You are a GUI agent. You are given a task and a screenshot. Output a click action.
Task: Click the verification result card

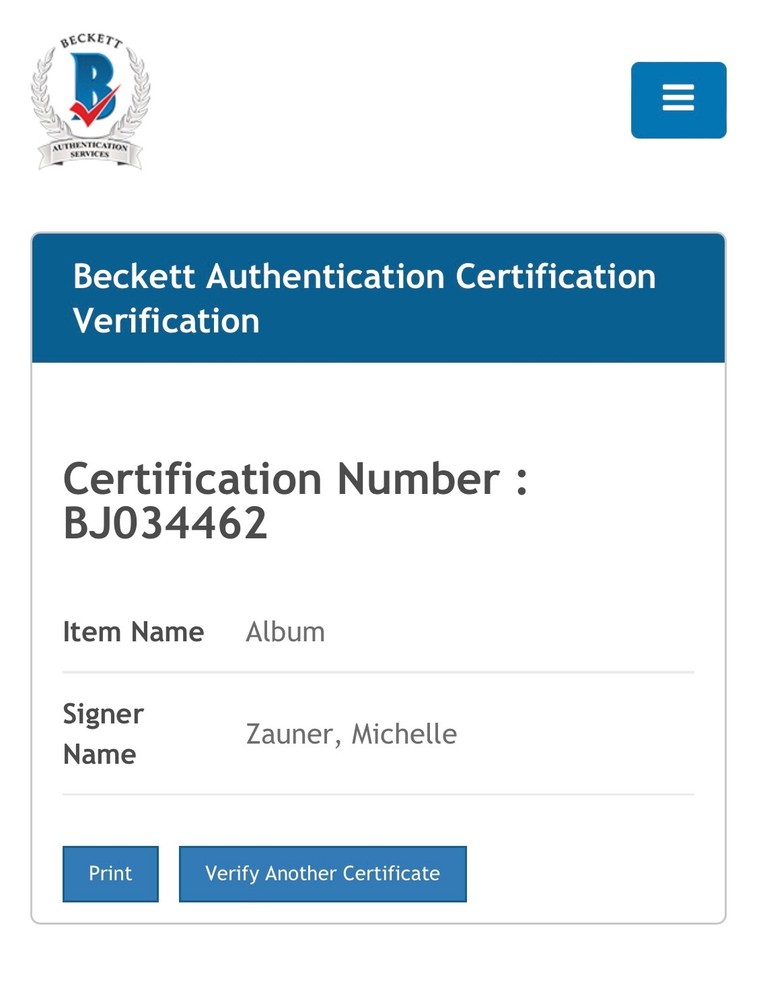(378, 575)
